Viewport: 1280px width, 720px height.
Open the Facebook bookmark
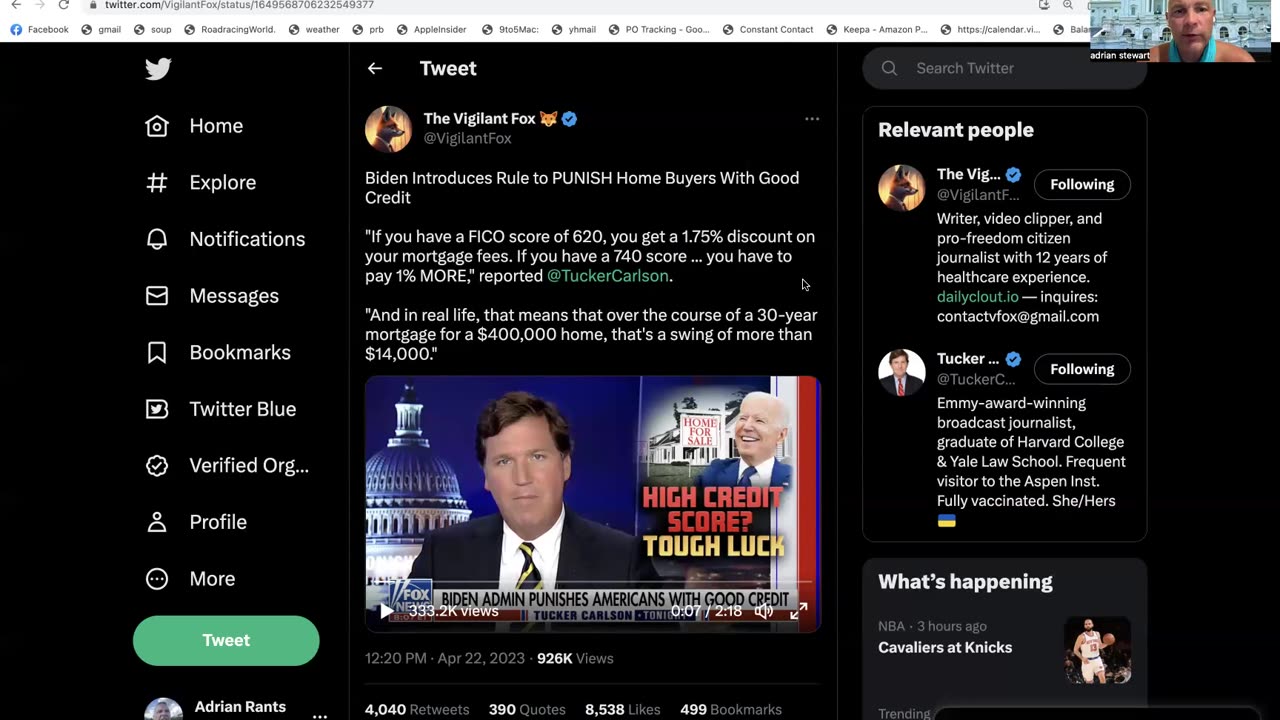point(39,30)
